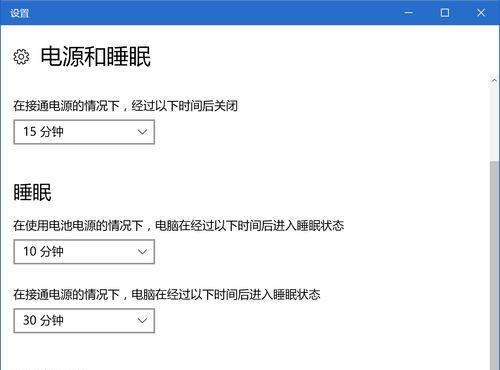Click the settings gear icon beside 电源和睡眠
500x370 pixels.
21,57
